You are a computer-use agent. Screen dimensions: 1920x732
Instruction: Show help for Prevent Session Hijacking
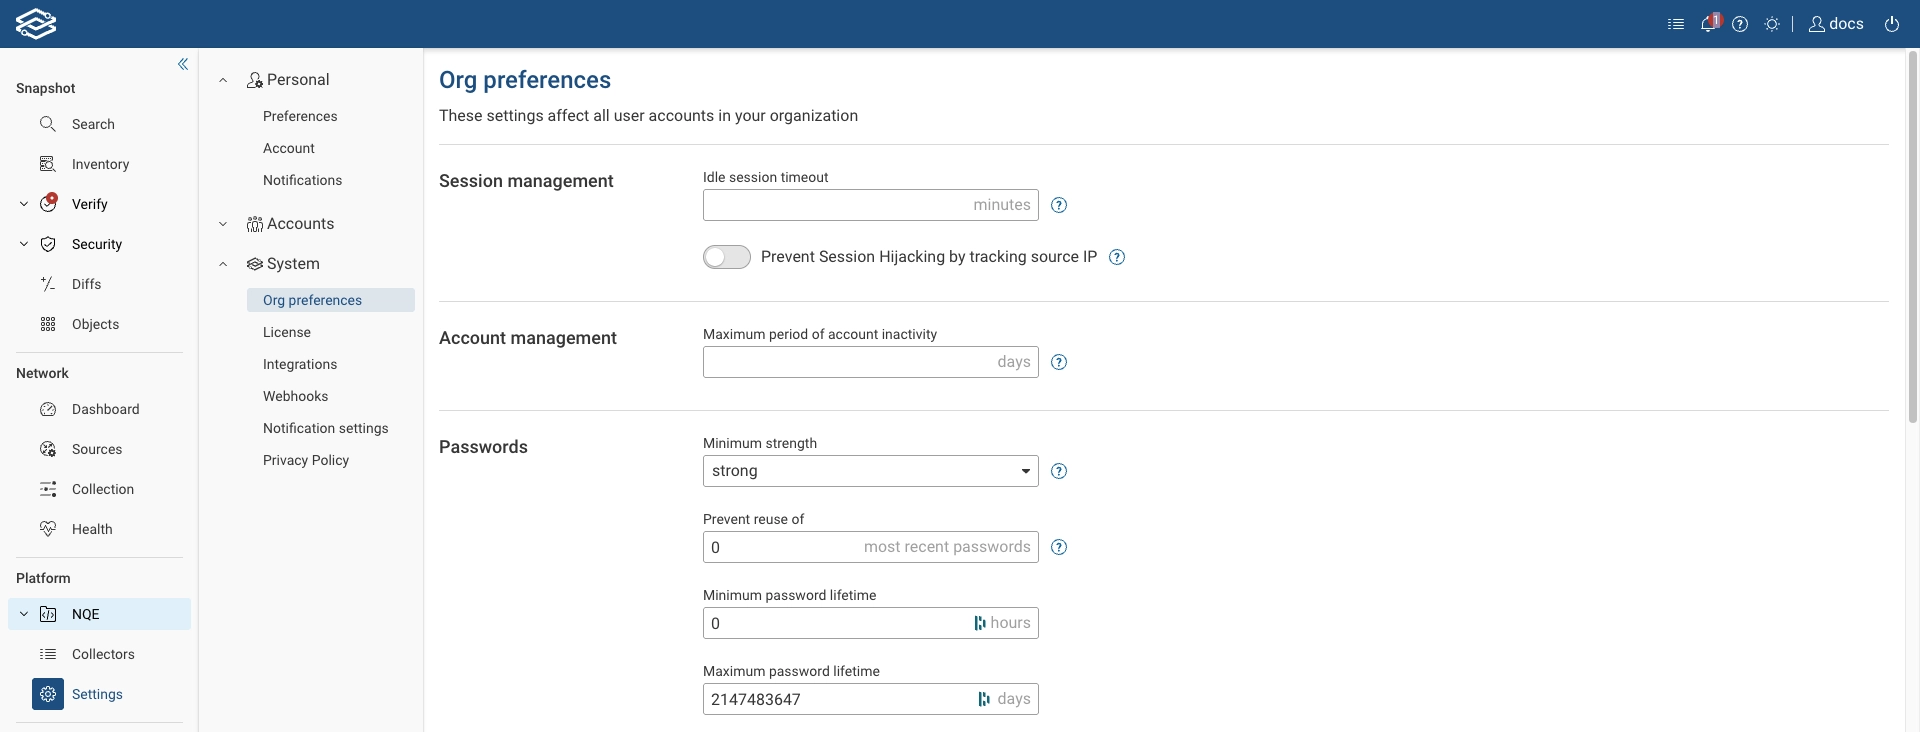coord(1117,257)
